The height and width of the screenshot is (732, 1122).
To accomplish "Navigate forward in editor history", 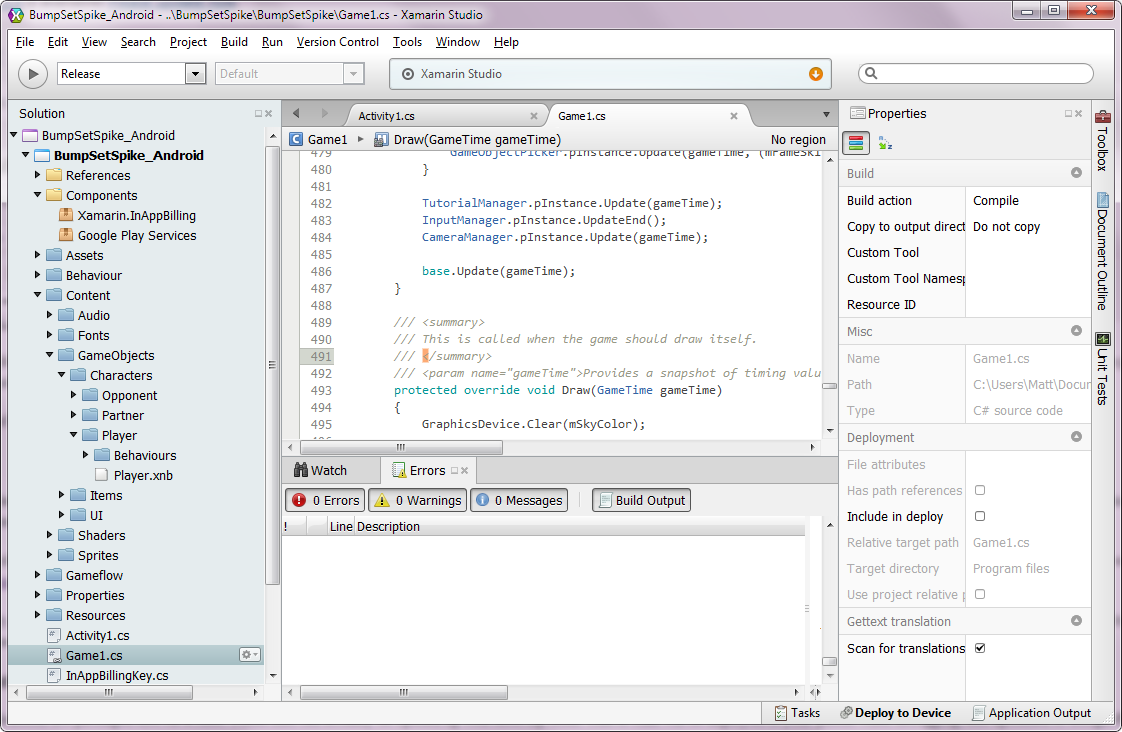I will [324, 114].
